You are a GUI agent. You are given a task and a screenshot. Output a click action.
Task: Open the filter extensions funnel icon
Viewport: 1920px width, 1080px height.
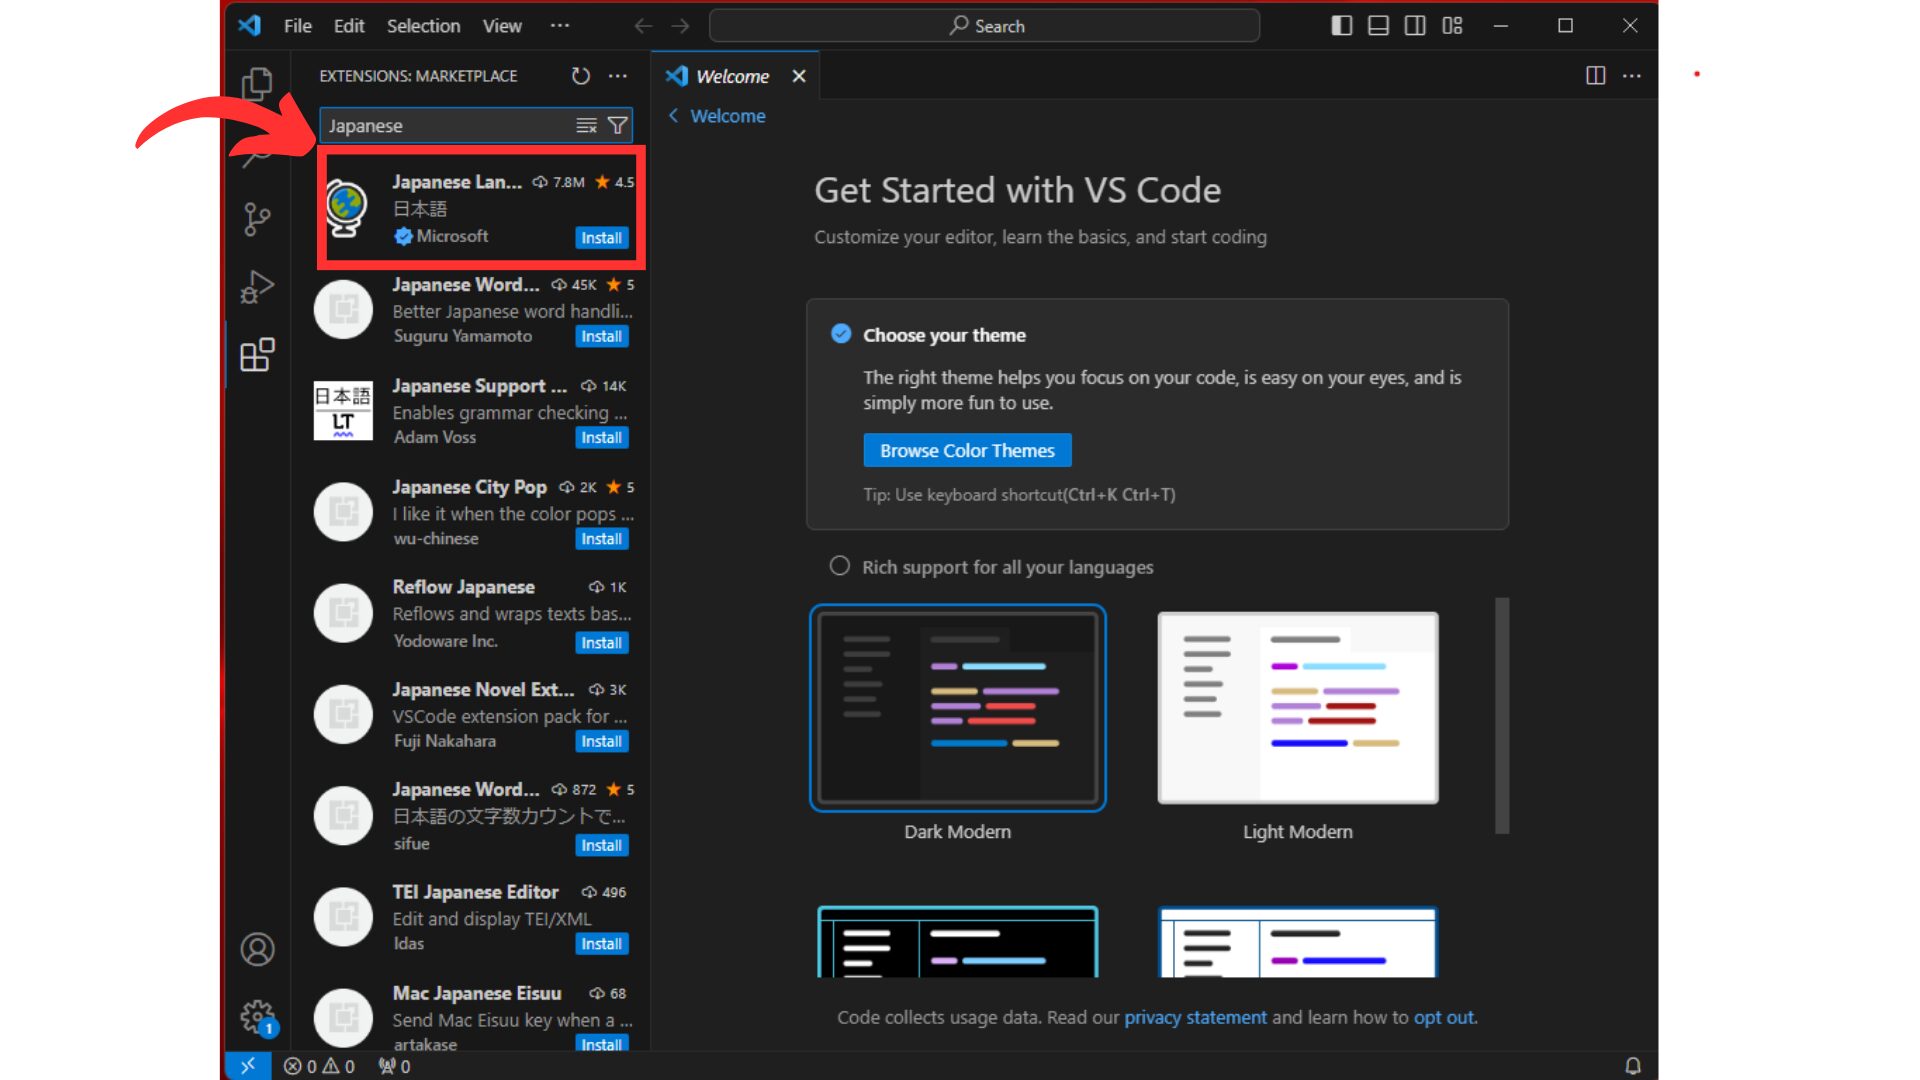click(618, 125)
